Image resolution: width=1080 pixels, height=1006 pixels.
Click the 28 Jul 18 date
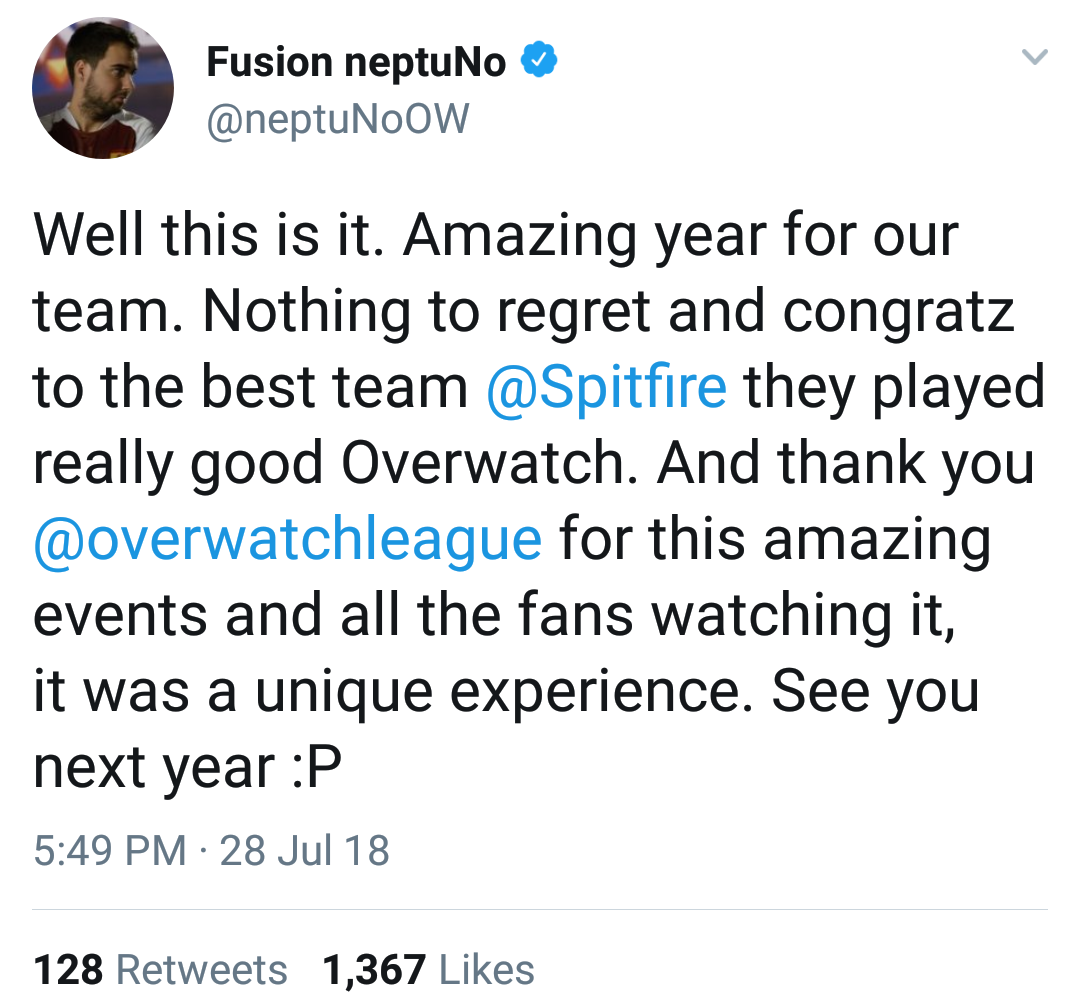[x=304, y=851]
